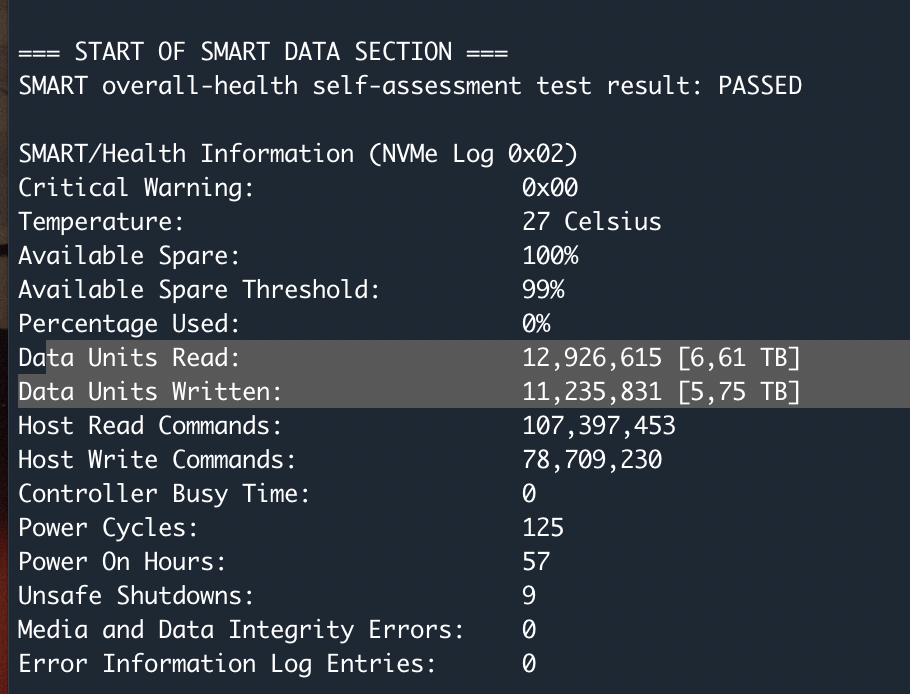Screen dimensions: 910x694
Task: Click the Unsafe Shutdowns value 9
Action: click(x=529, y=595)
